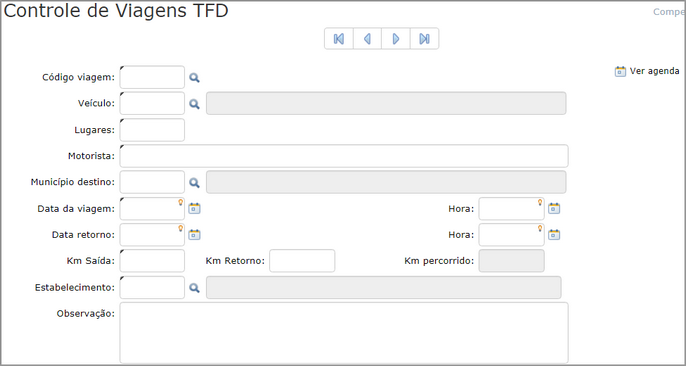
Task: Click the grey Veículo description field
Action: (x=386, y=104)
